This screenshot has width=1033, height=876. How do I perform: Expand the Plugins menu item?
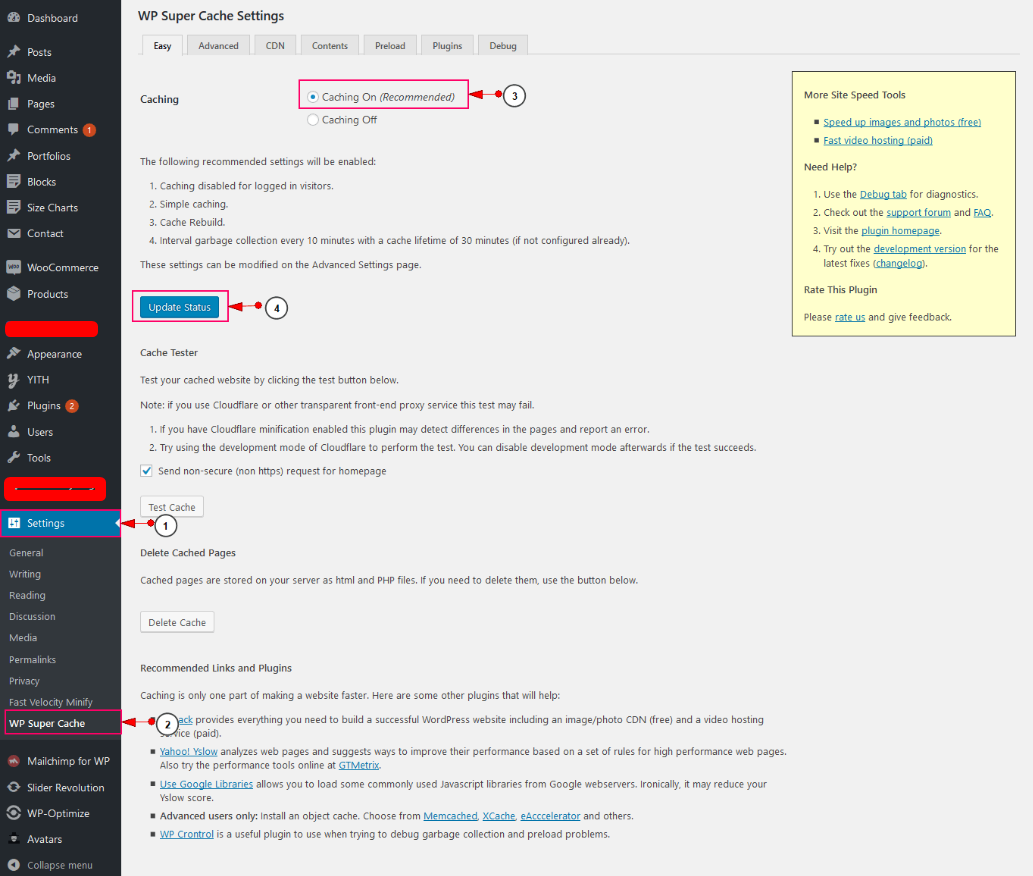(44, 406)
